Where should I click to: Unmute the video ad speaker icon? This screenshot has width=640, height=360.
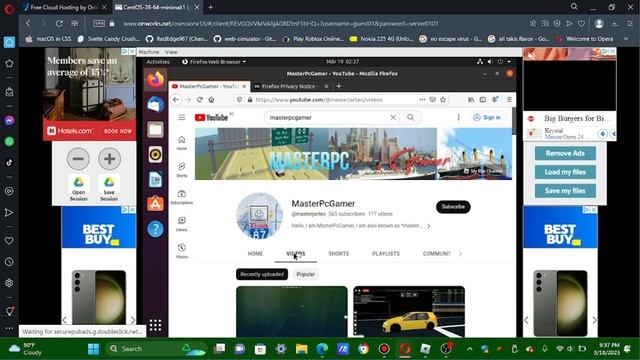click(x=531, y=56)
